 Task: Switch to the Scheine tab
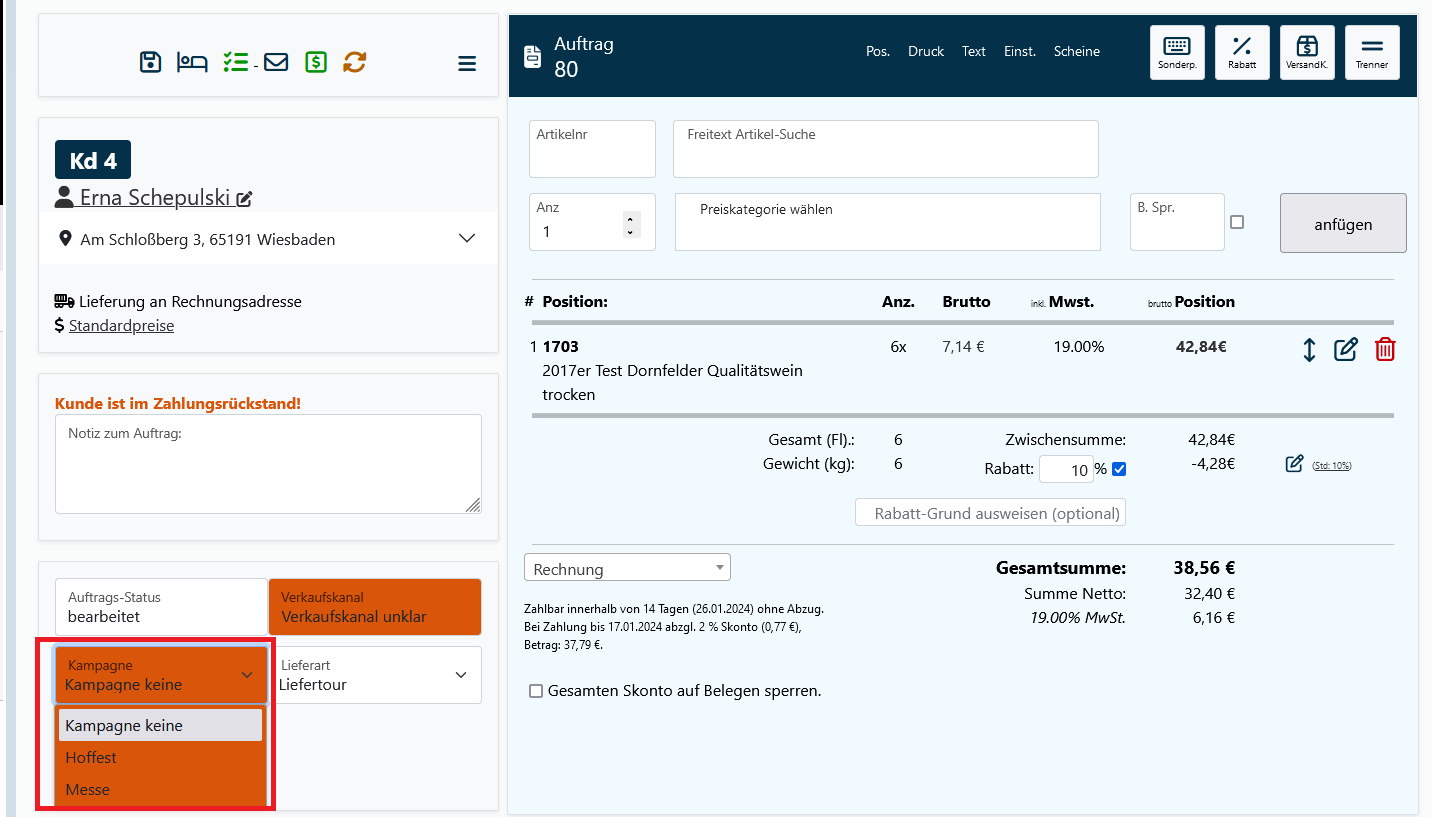point(1076,51)
